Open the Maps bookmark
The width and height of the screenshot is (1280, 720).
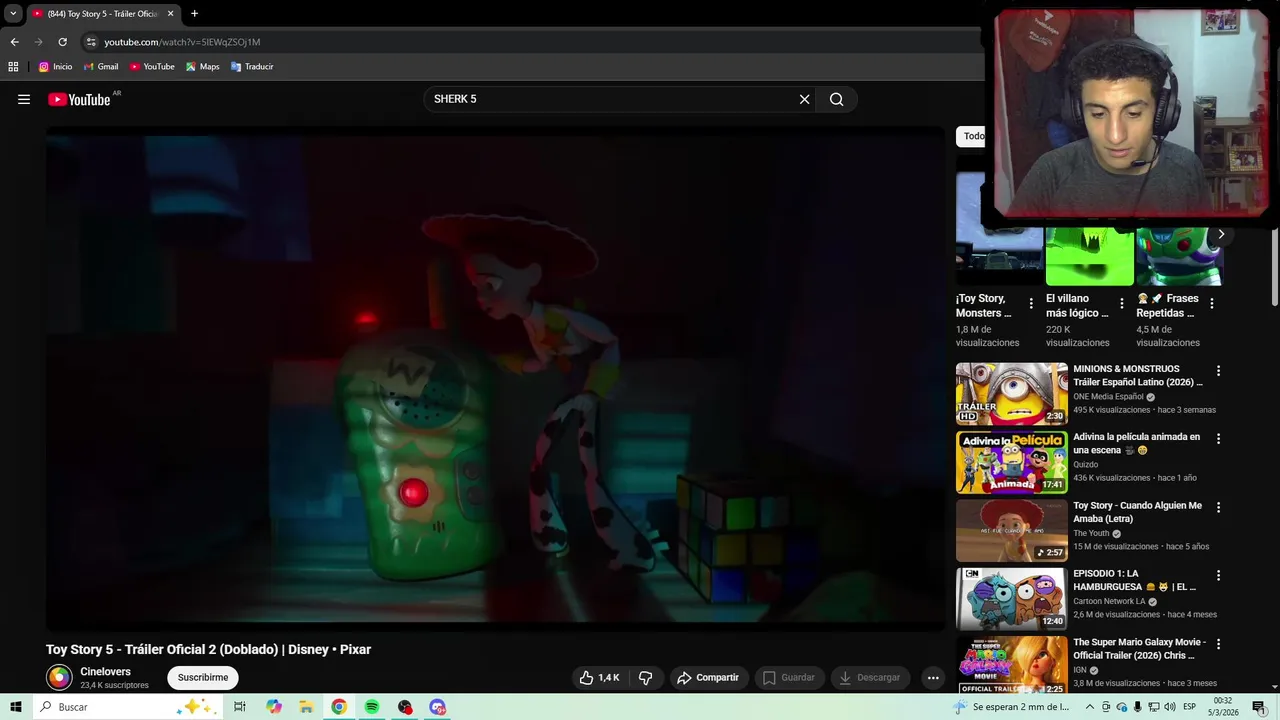click(202, 67)
